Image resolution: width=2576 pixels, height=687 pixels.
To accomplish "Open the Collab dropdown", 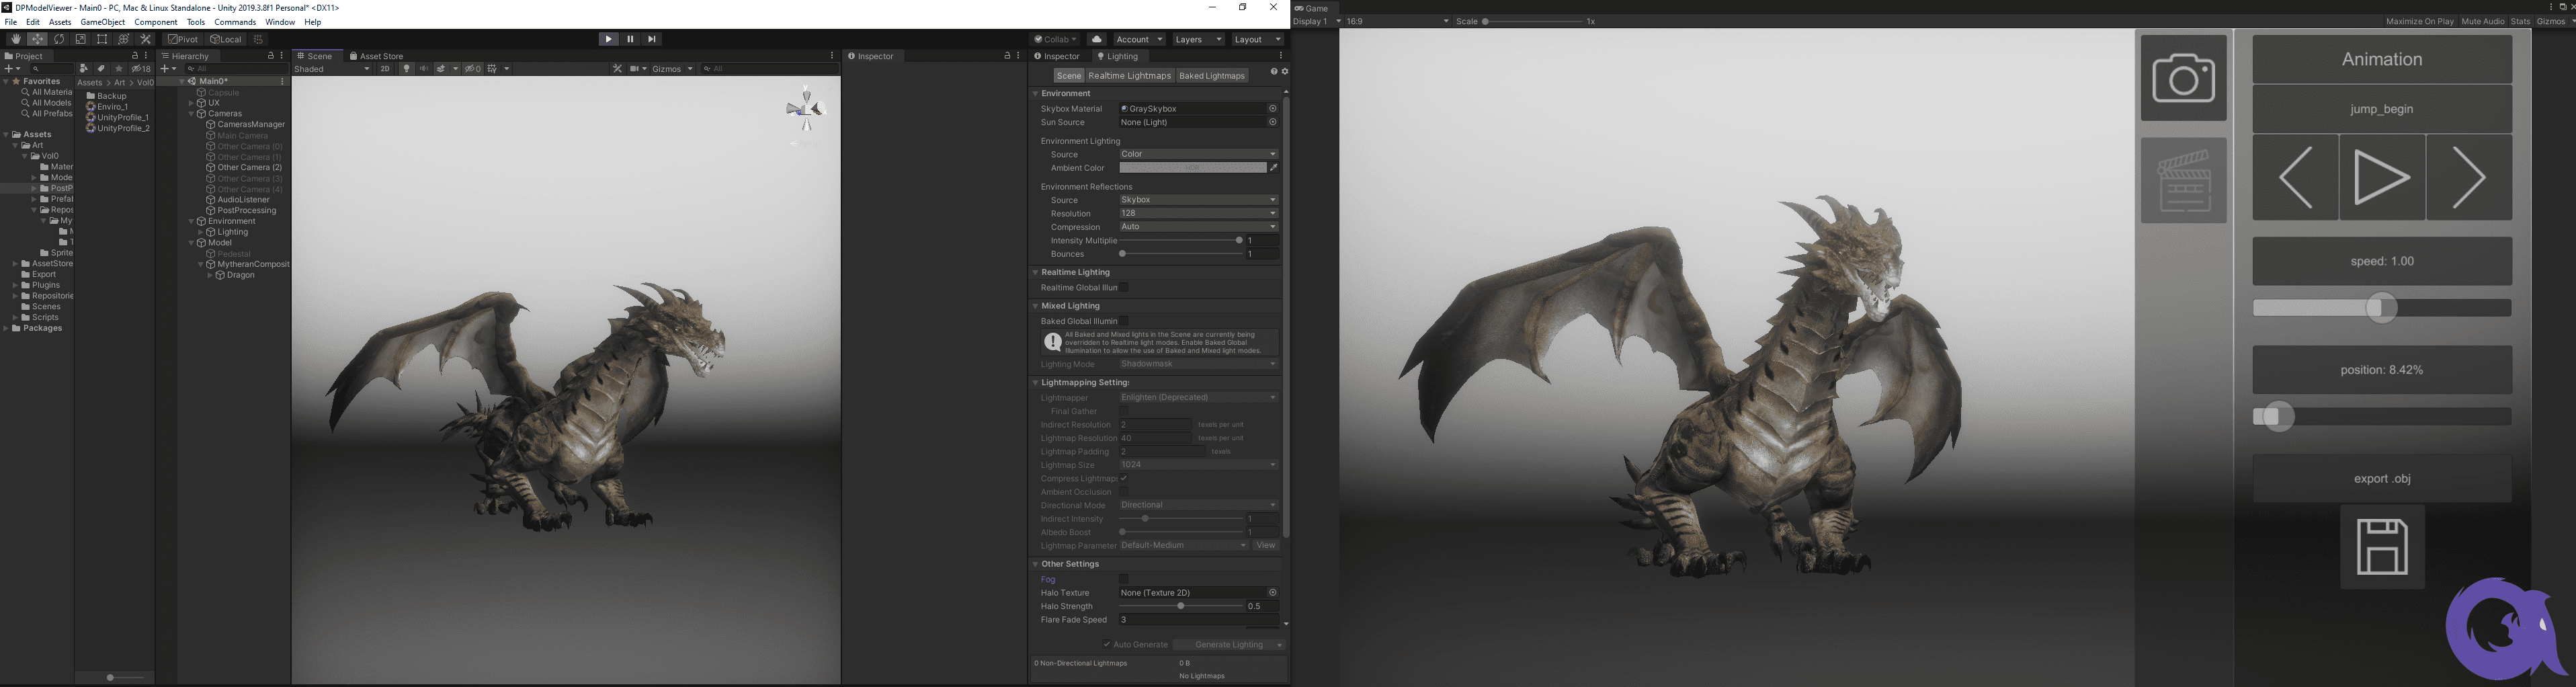I will tap(1056, 39).
